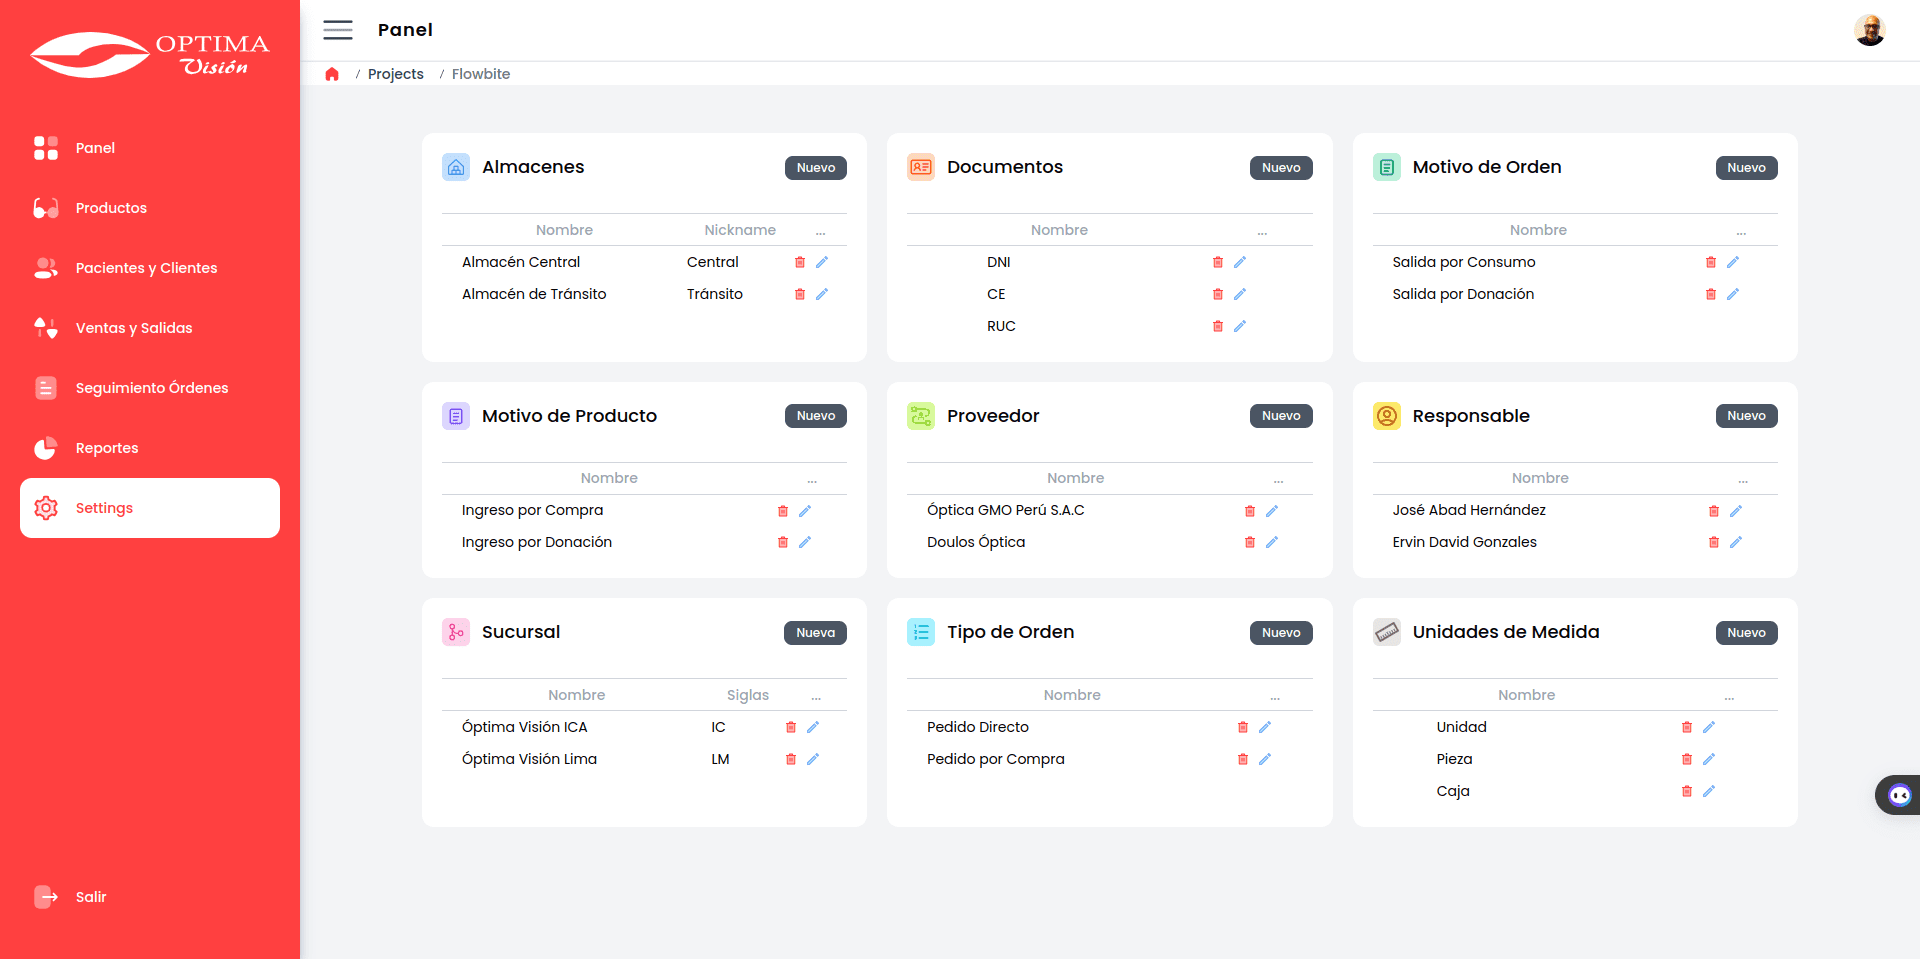Delete Salida por Donación motive
This screenshot has width=1920, height=959.
1711,294
